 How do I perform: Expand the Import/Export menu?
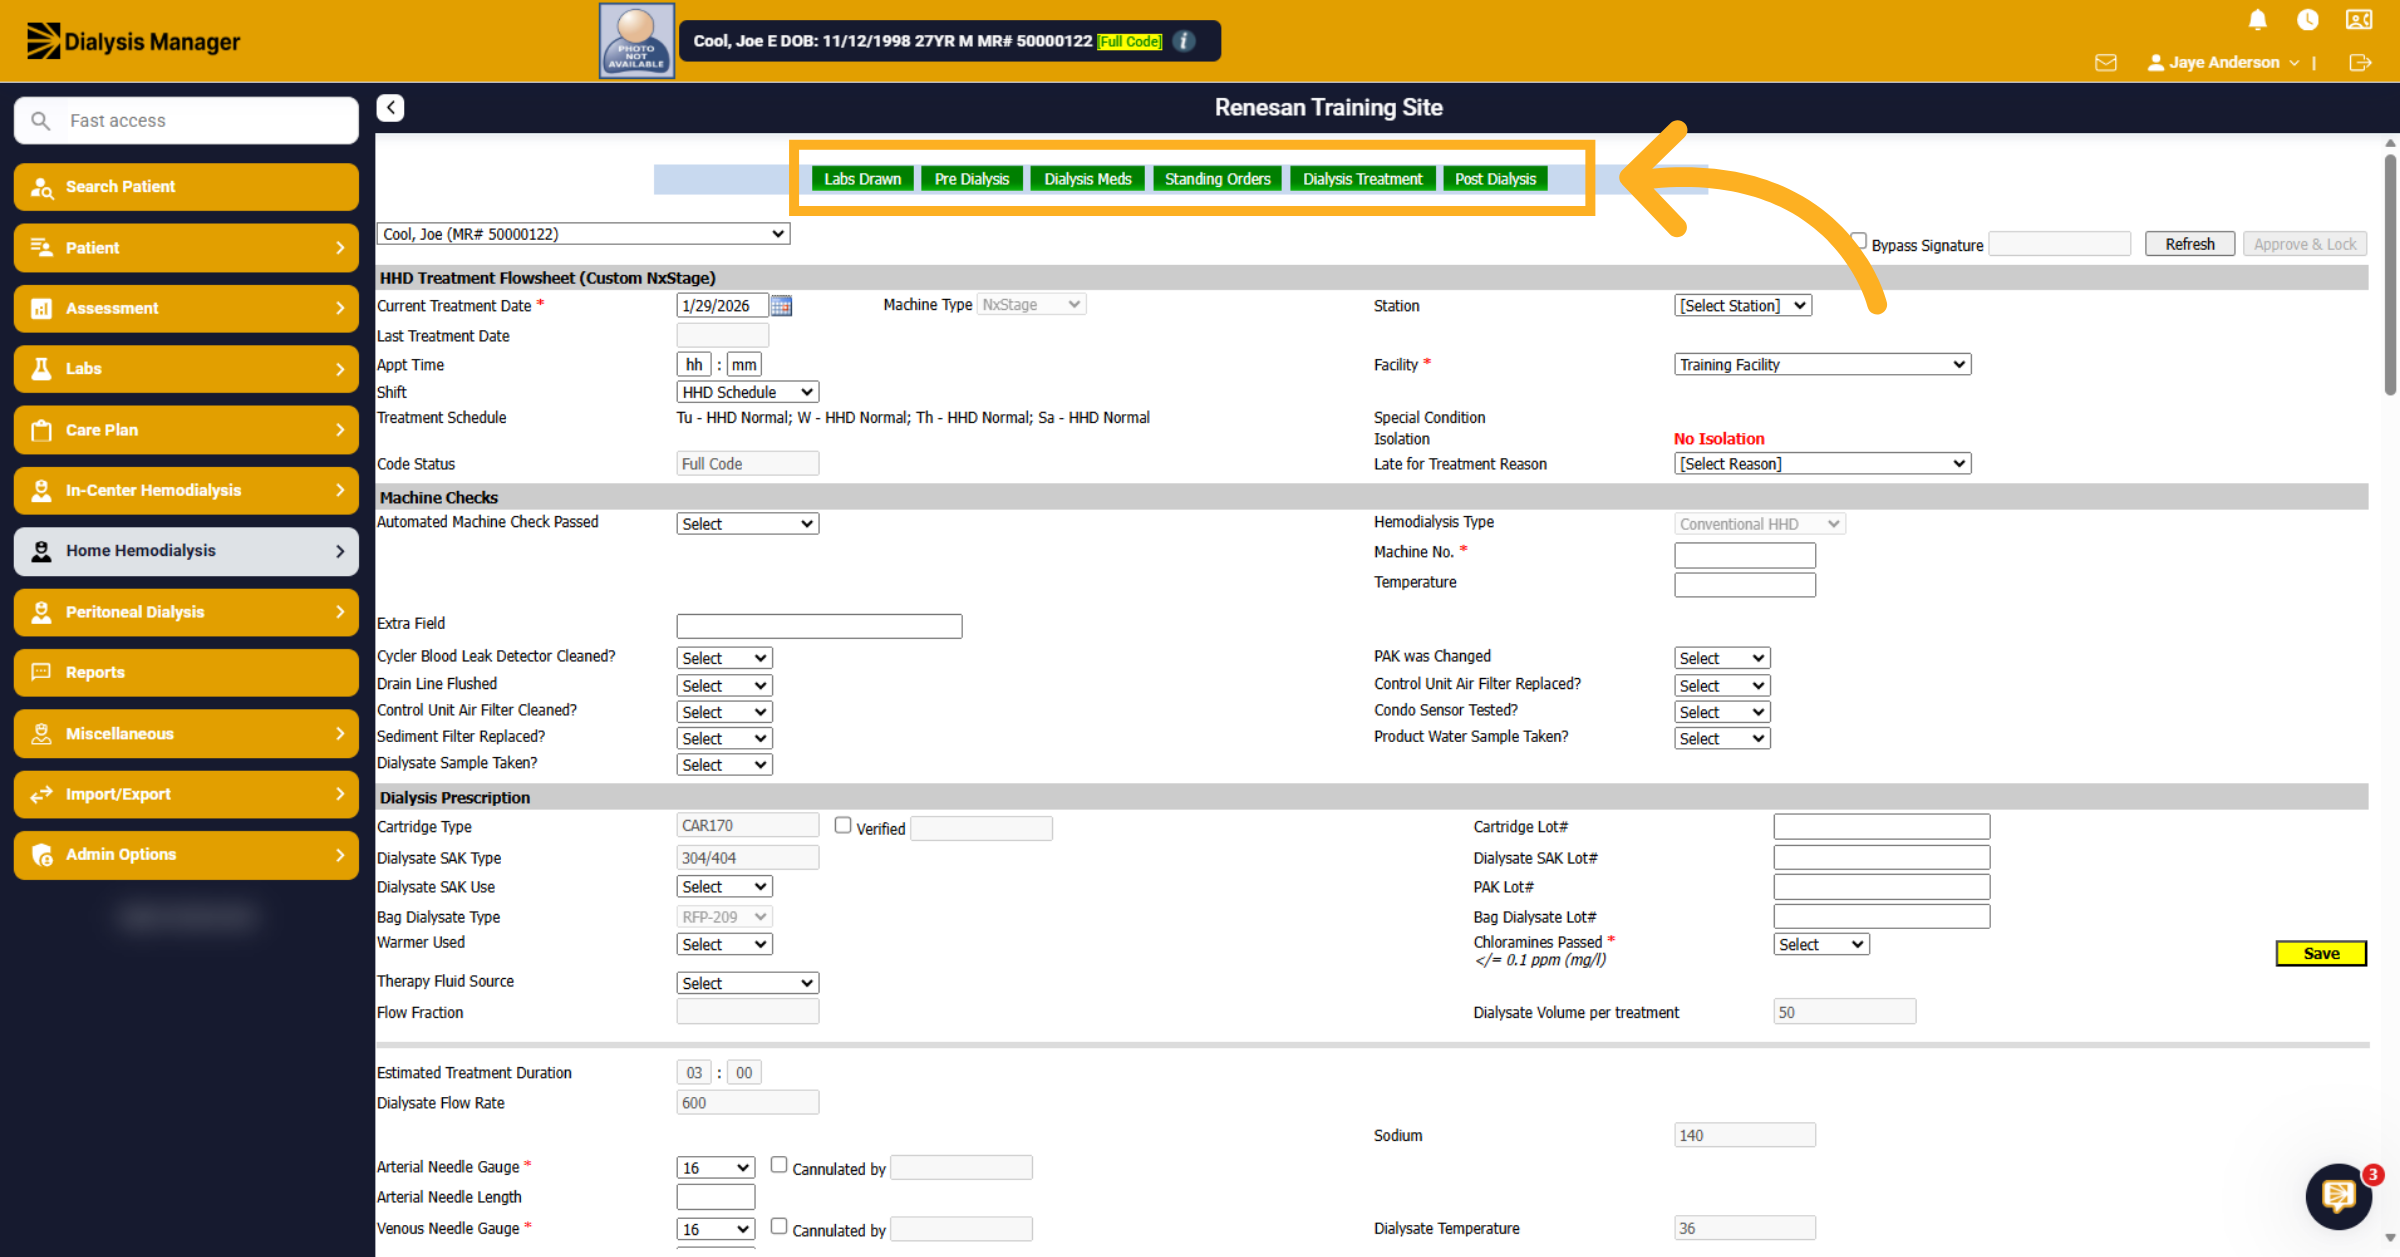186,794
